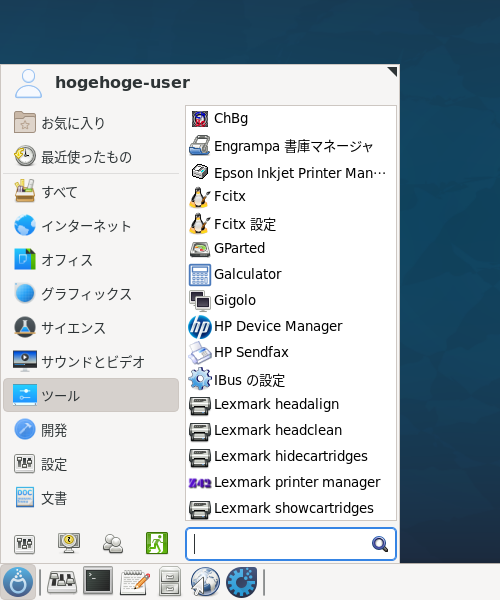500x600 pixels.
Task: Run Lexmark headclean
Action: [291, 430]
